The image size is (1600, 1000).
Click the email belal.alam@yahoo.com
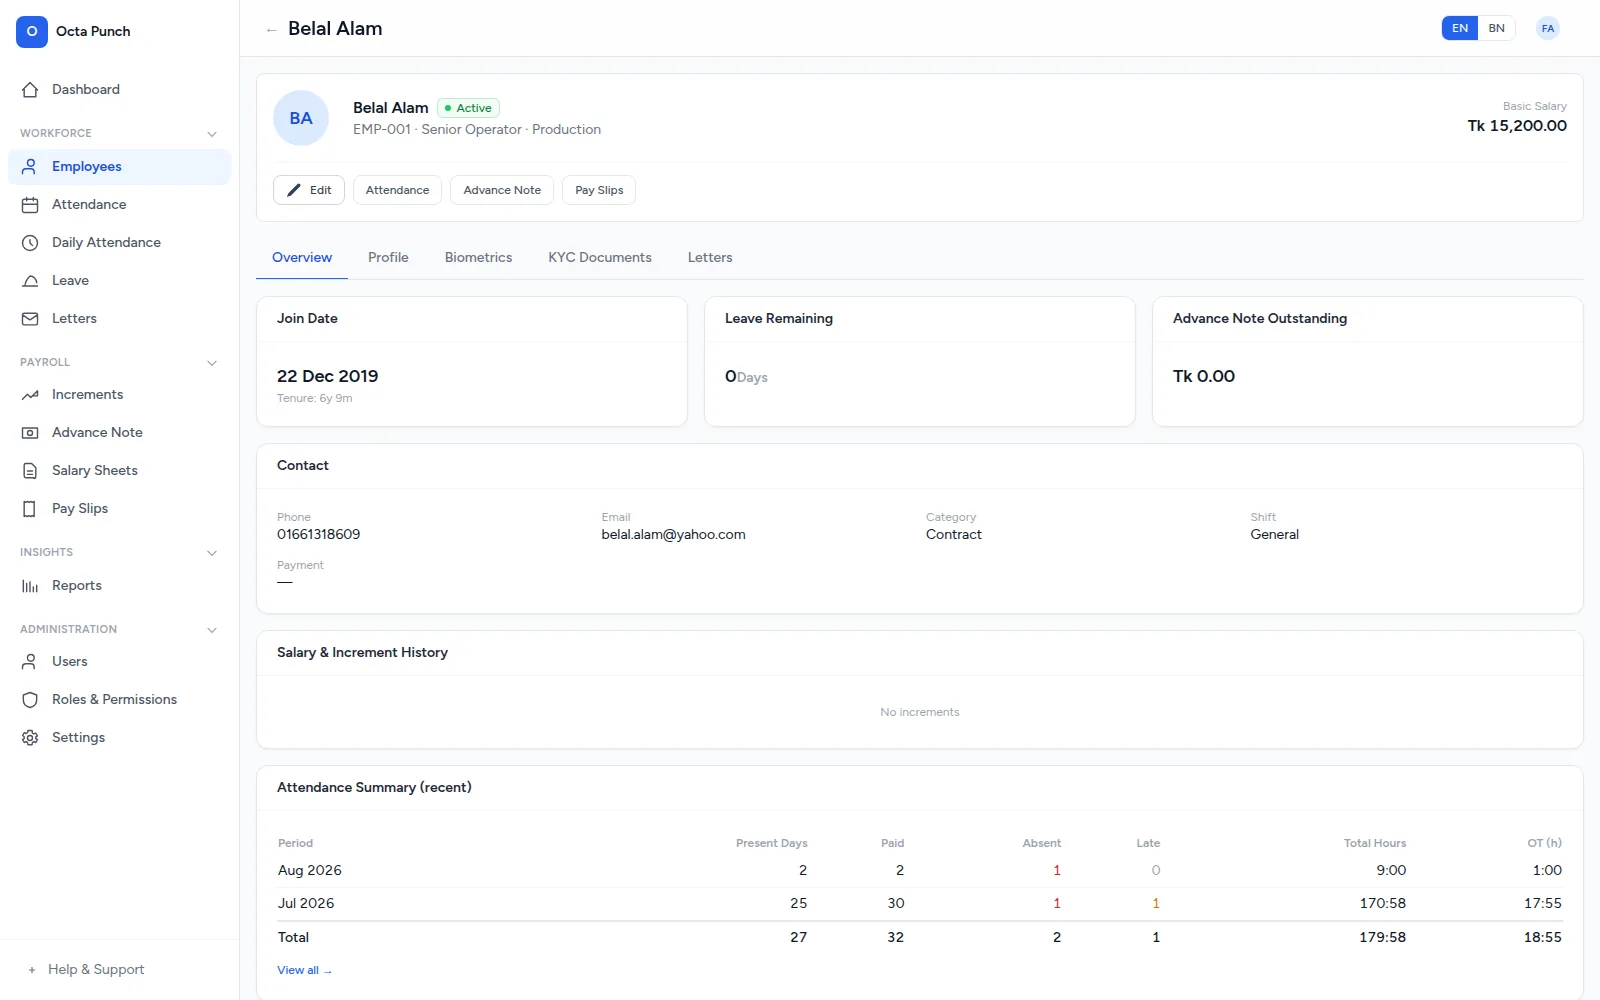[673, 534]
